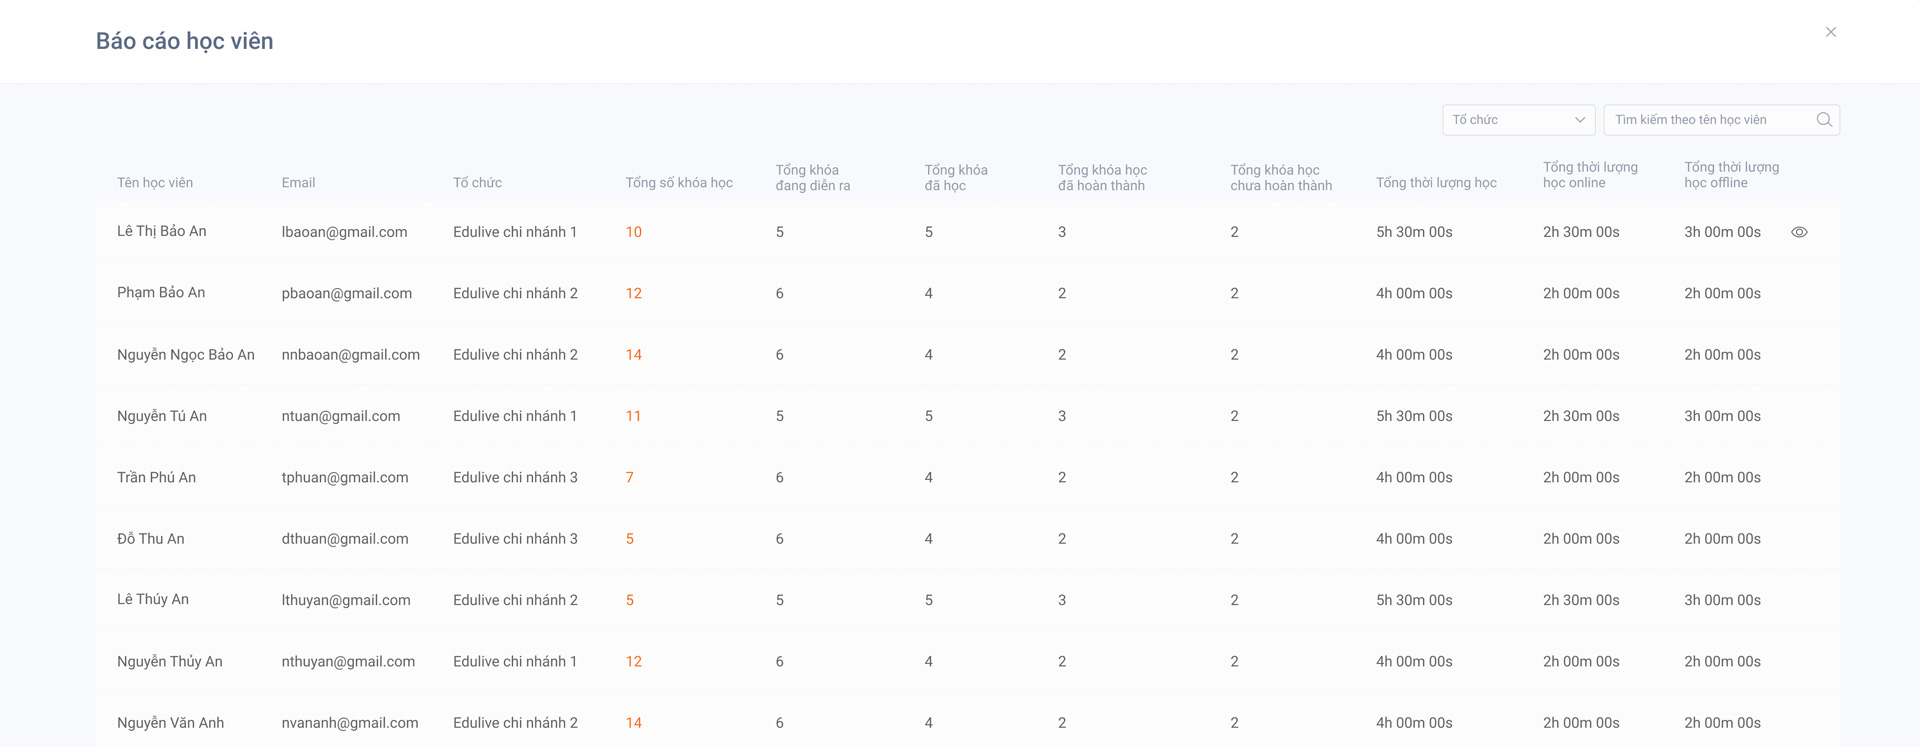Click course total 11 for Nguyễn Tú An

[633, 416]
